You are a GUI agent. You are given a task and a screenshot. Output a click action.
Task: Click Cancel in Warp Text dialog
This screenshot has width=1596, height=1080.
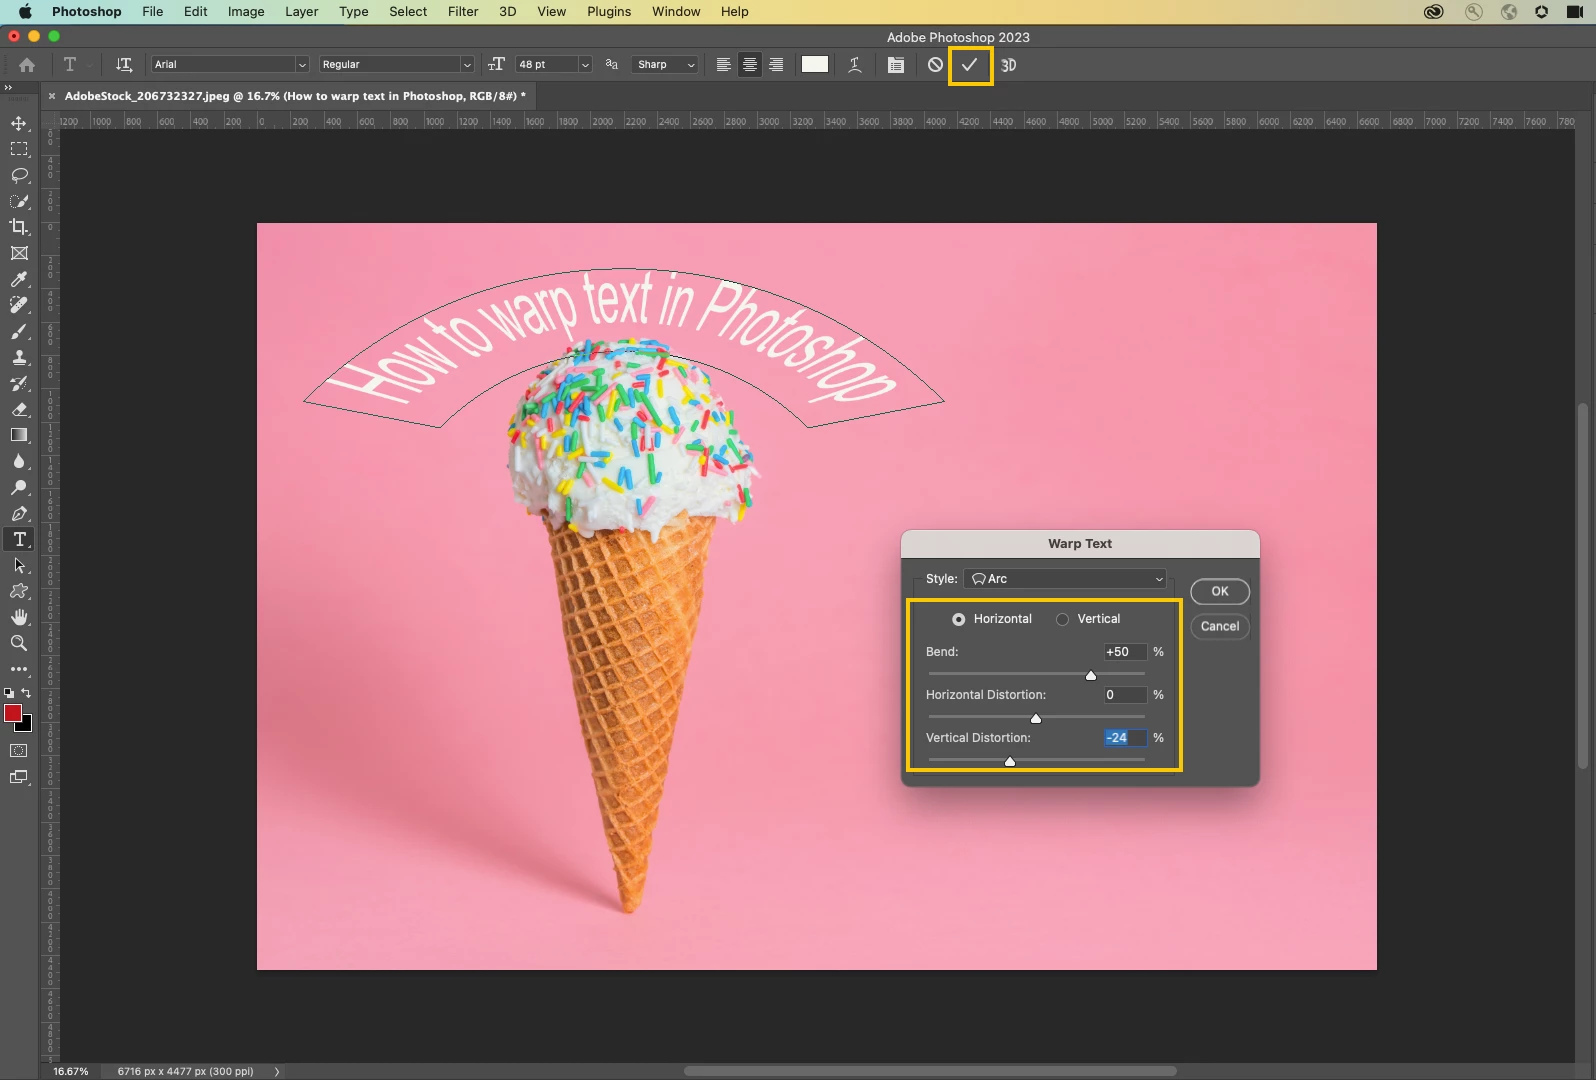1220,626
